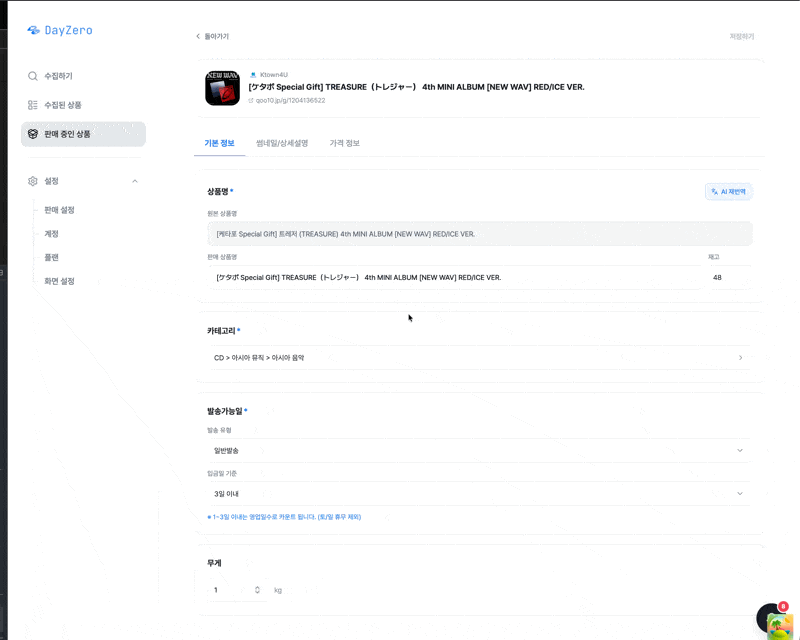This screenshot has width=800, height=640.
Task: Select the 판매 중인 상품 box icon
Action: (x=33, y=134)
